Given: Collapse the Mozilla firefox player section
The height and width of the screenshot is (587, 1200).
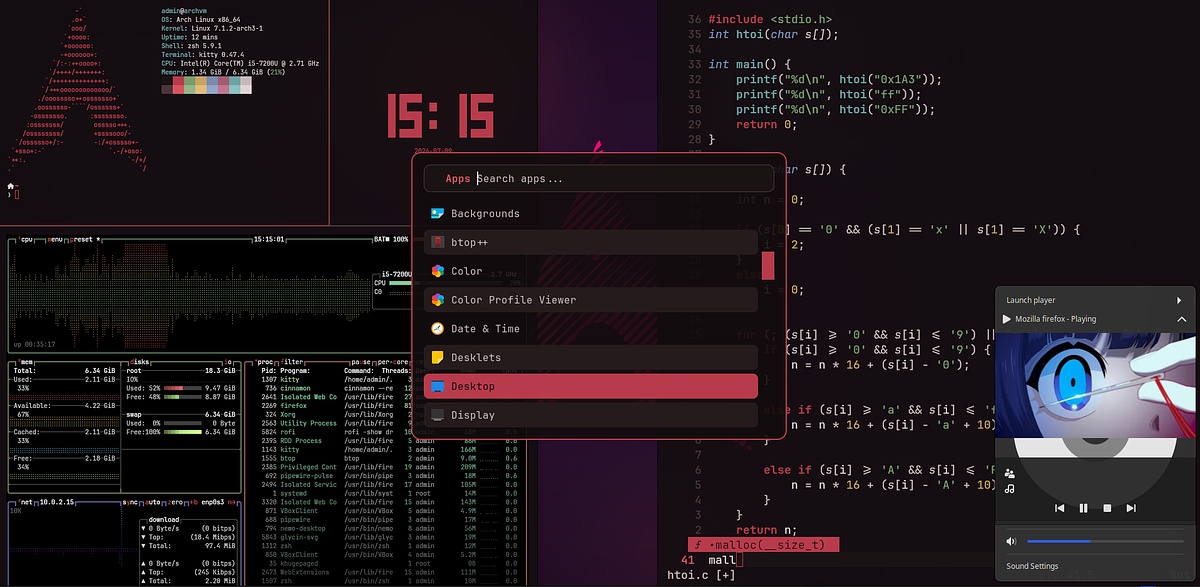Looking at the screenshot, I should (1181, 319).
